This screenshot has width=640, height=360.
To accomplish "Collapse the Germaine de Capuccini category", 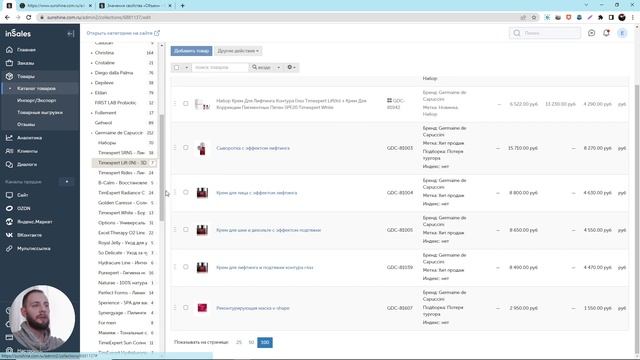I will 91,133.
